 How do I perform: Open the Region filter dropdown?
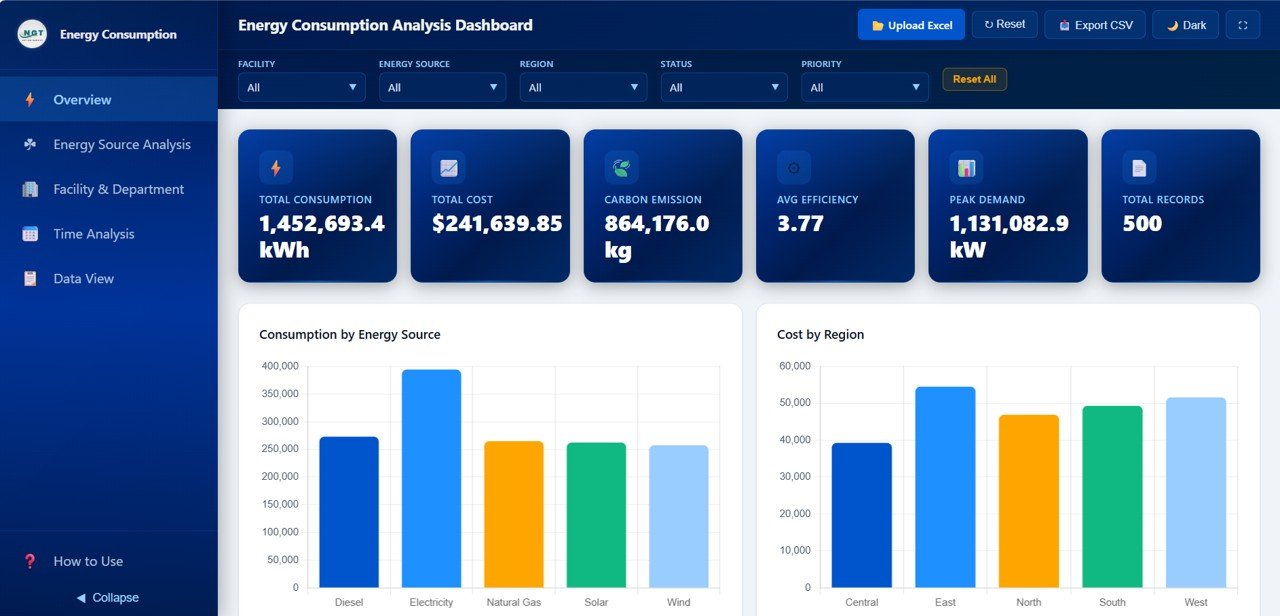(x=583, y=88)
